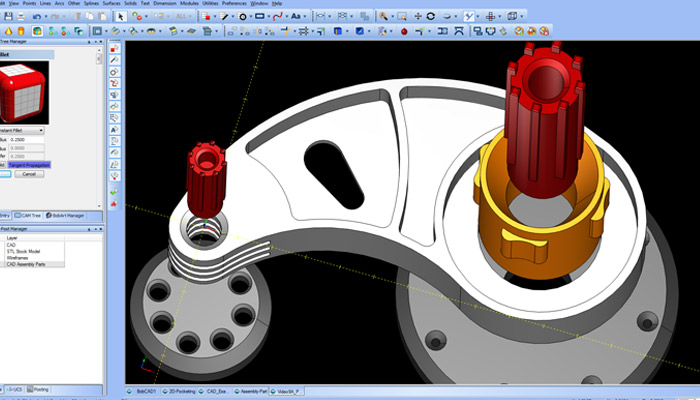Expand the 3D view cube dropdown arrow
The image size is (700, 400).
(524, 17)
